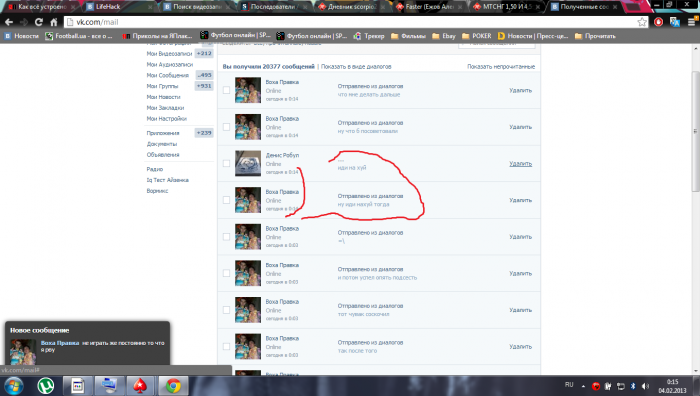Click the +931 counter next to Мои Группы
The width and height of the screenshot is (700, 396).
(204, 86)
